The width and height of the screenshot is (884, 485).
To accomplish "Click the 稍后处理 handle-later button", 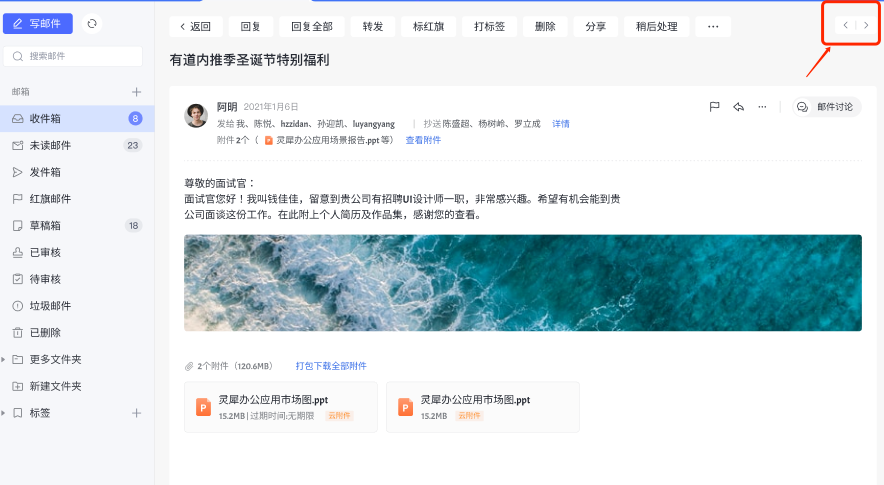I will (657, 27).
